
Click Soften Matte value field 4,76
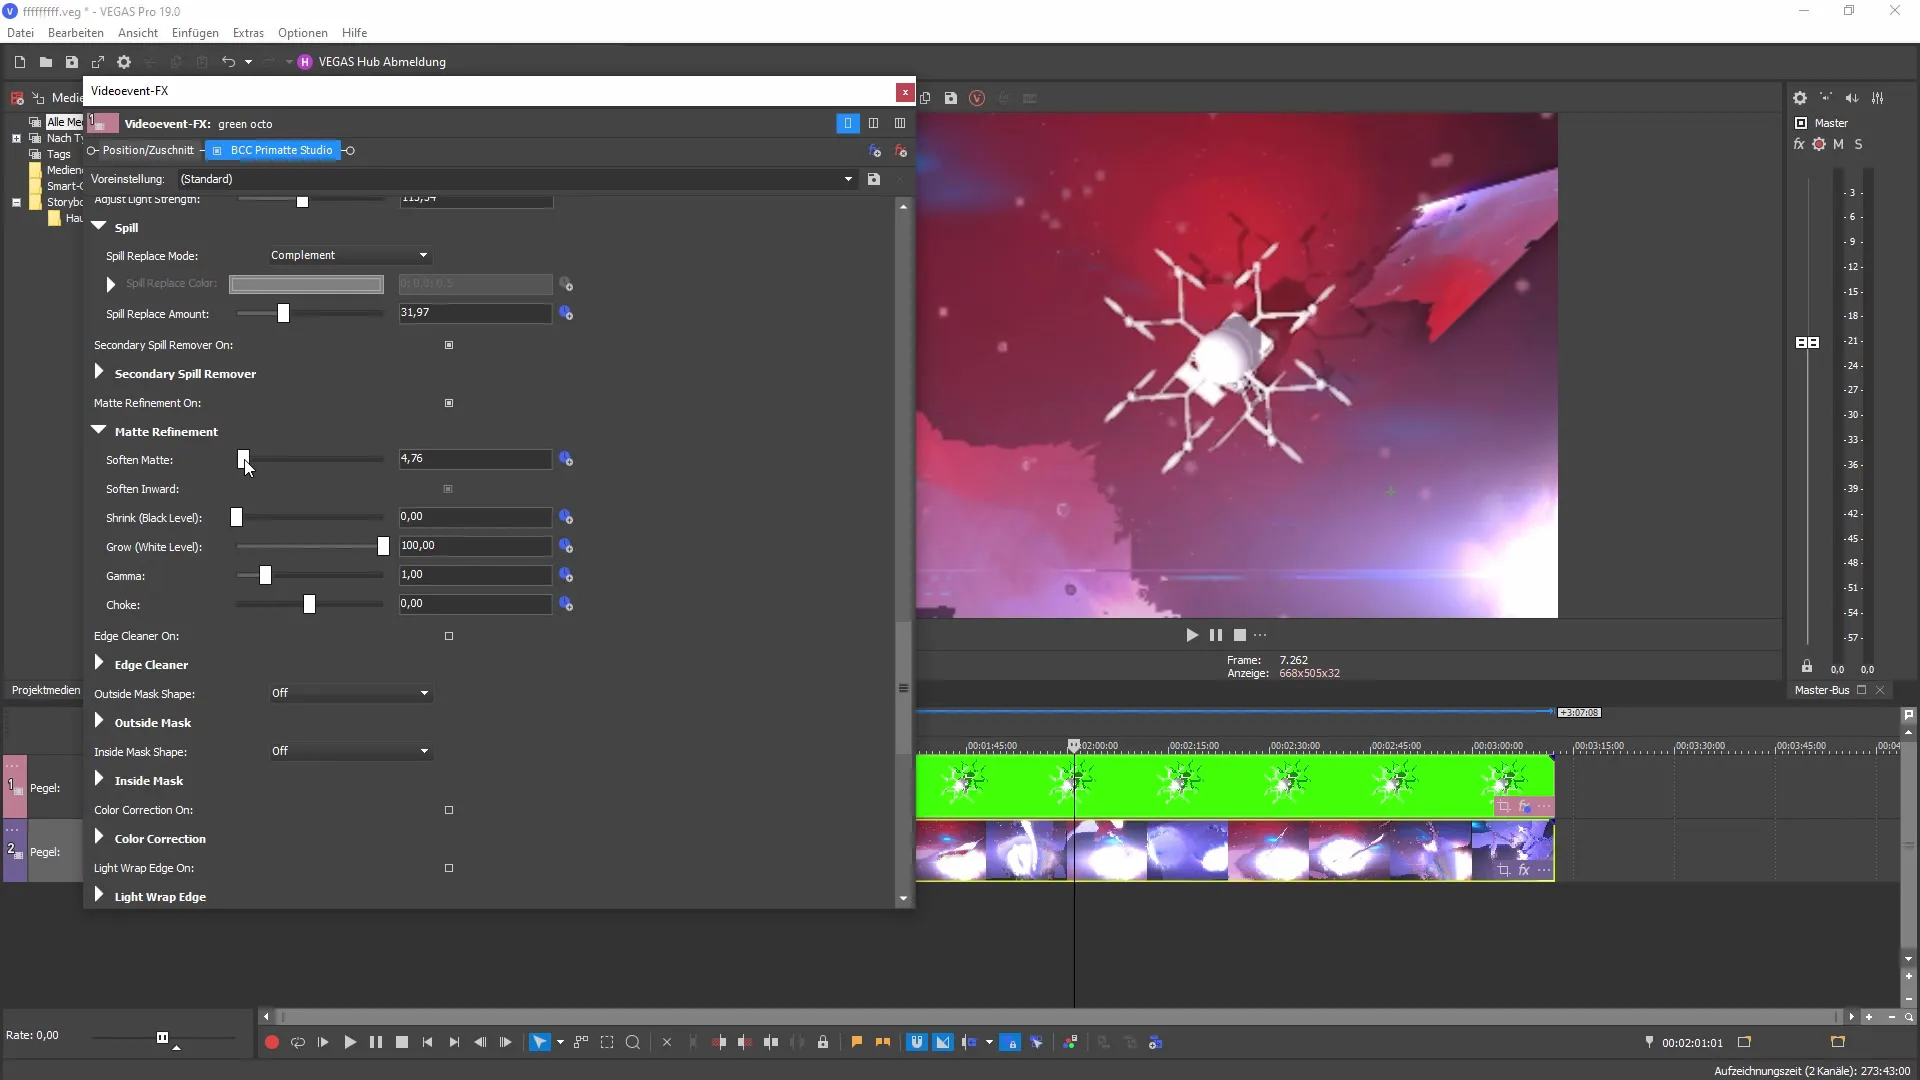coord(475,459)
